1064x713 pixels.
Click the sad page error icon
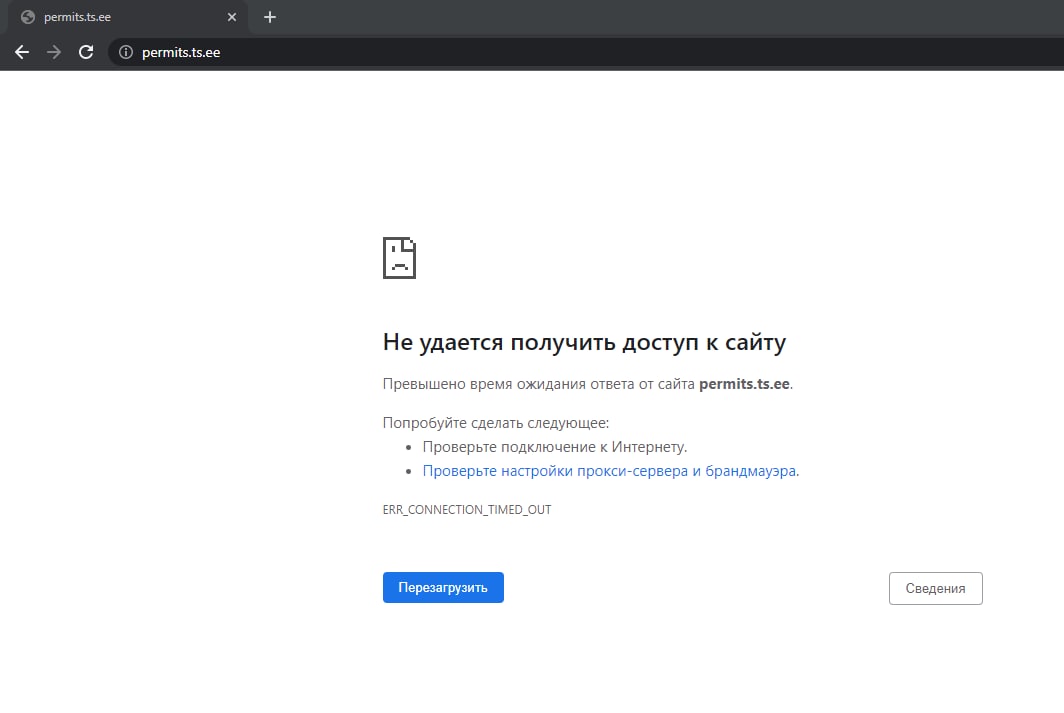pos(399,258)
